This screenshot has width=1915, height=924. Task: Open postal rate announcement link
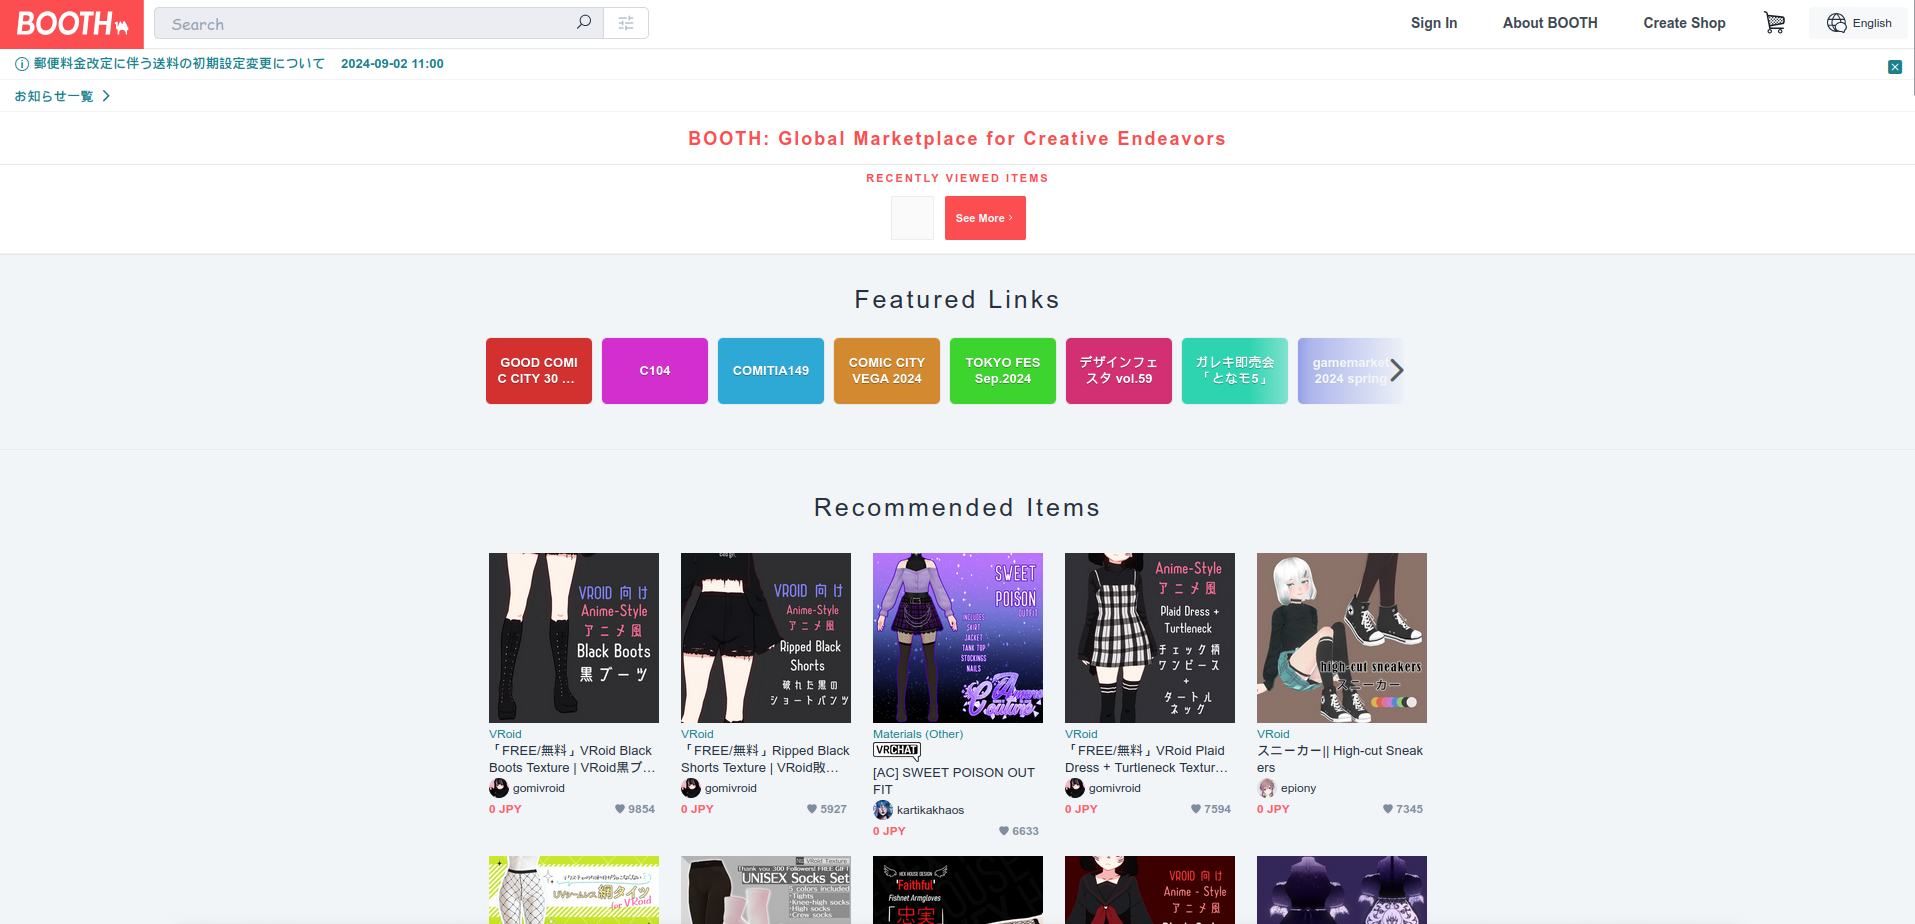pos(179,64)
